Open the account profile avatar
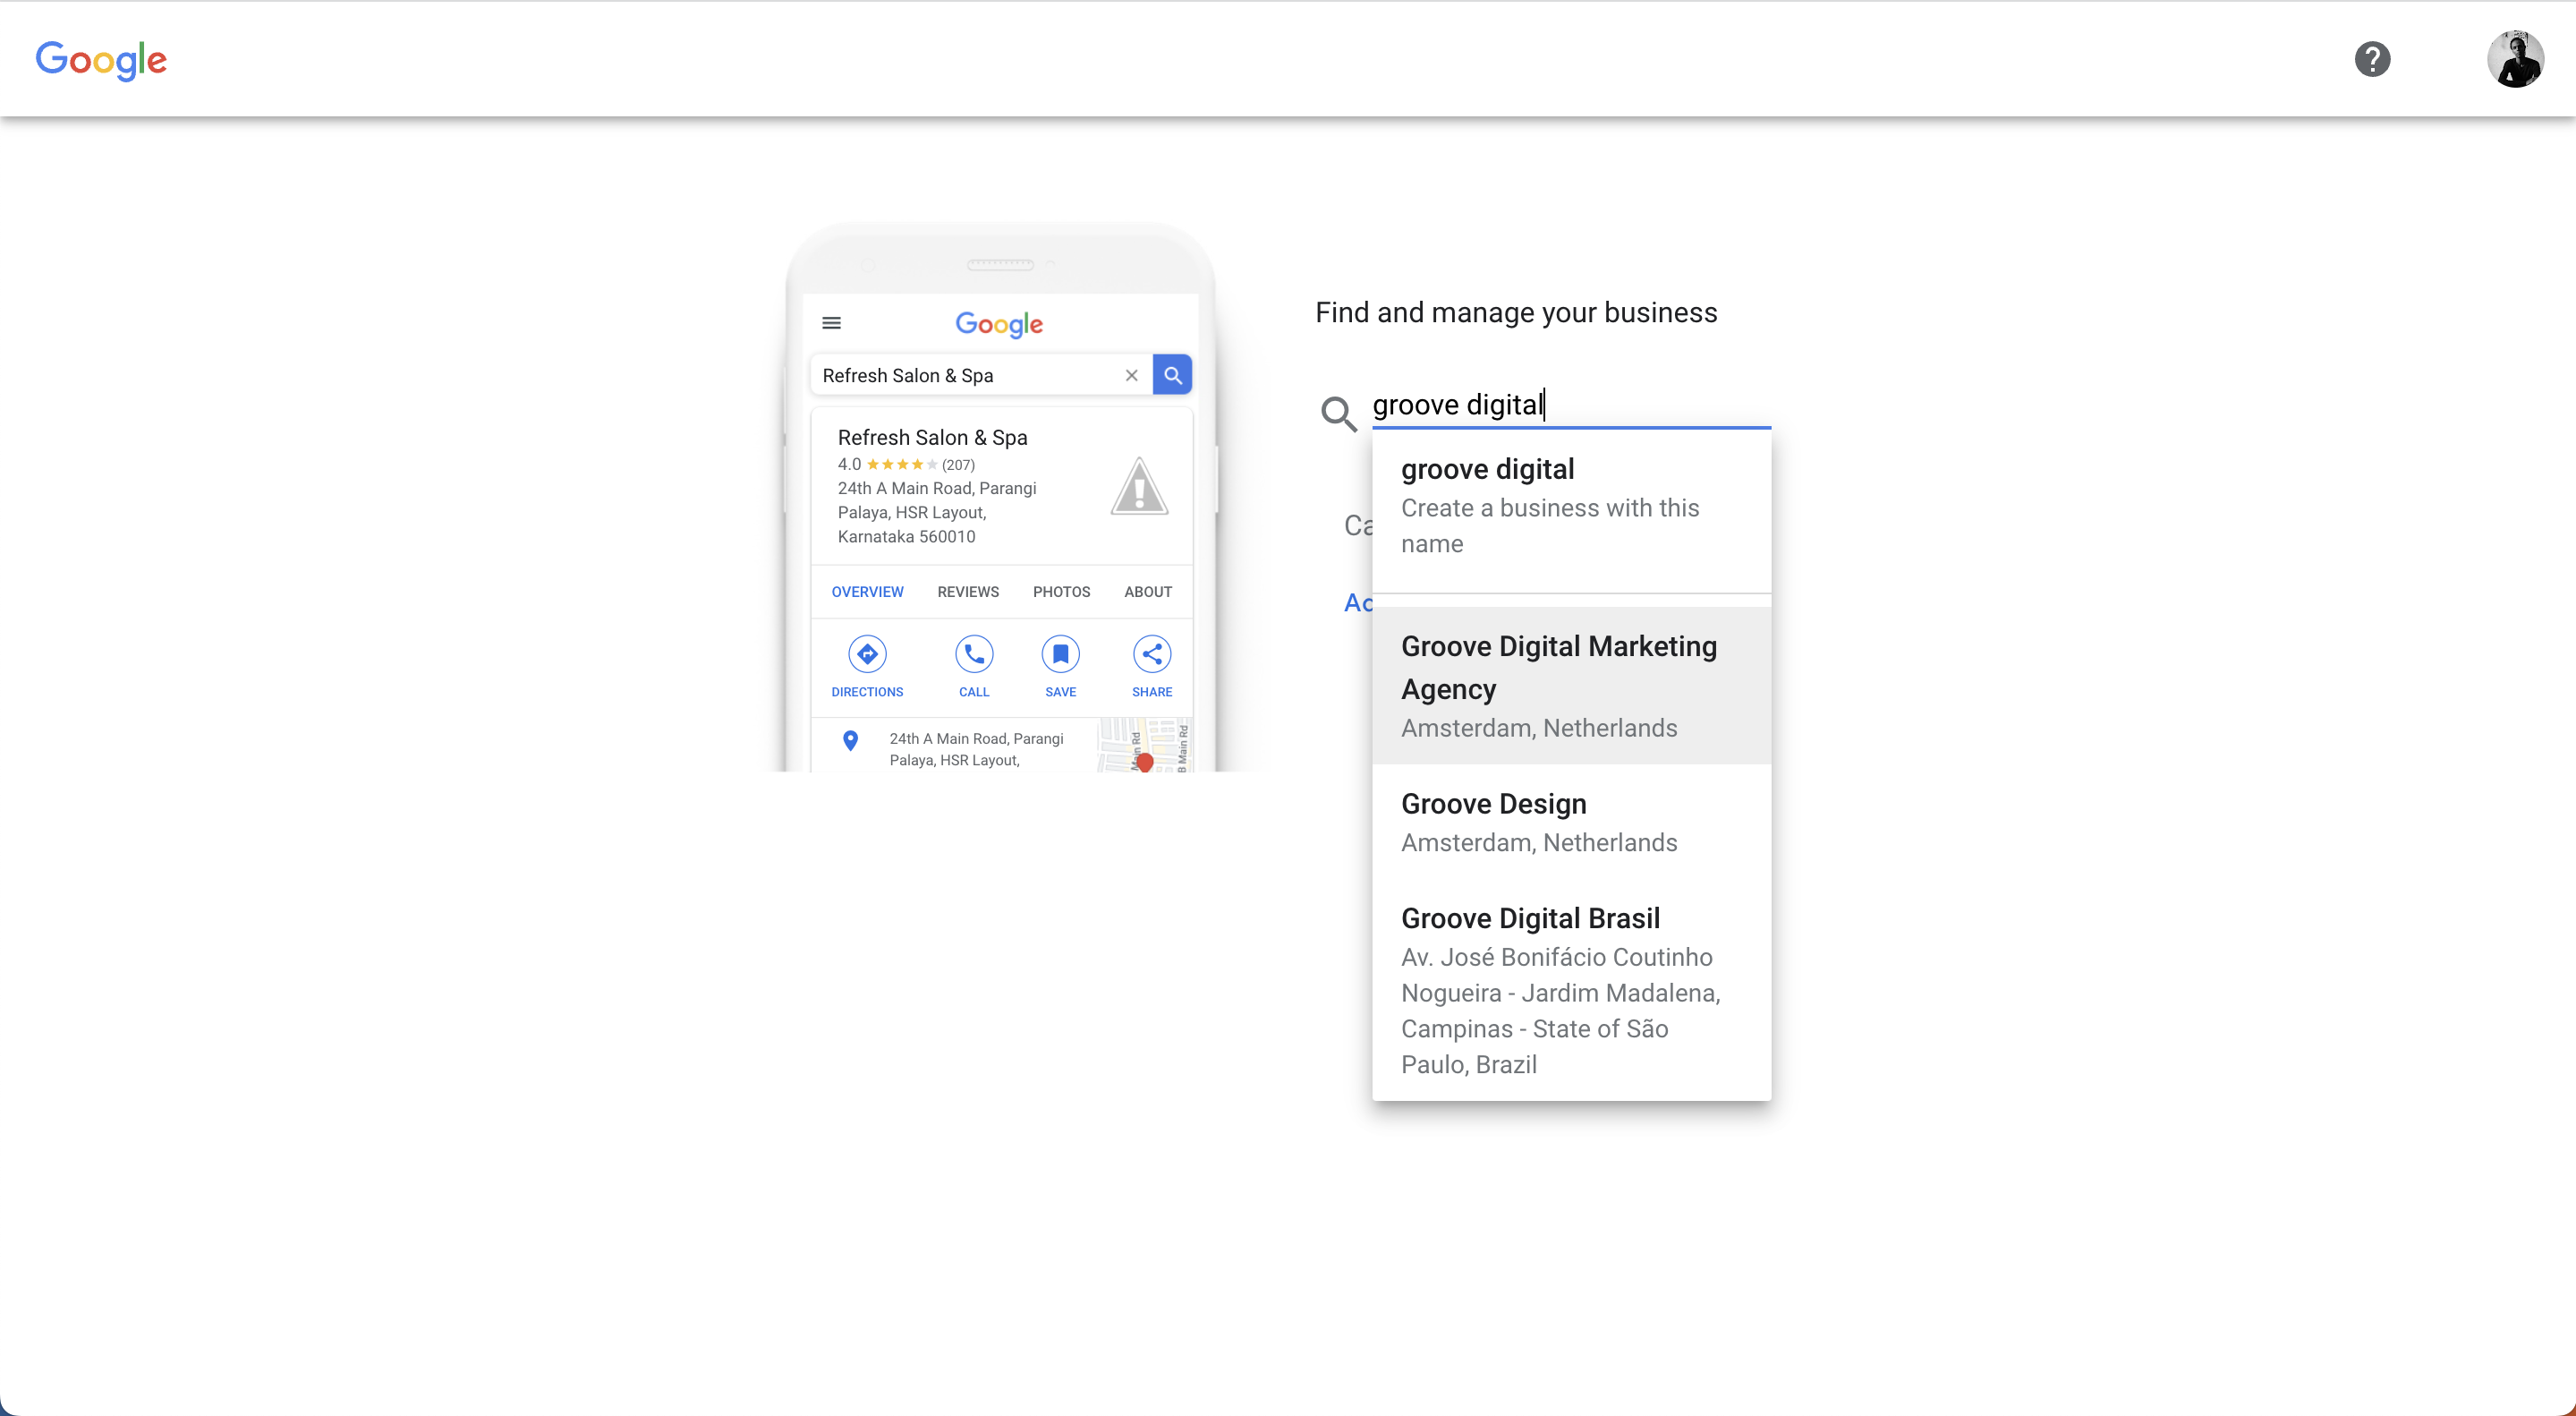 (x=2515, y=59)
